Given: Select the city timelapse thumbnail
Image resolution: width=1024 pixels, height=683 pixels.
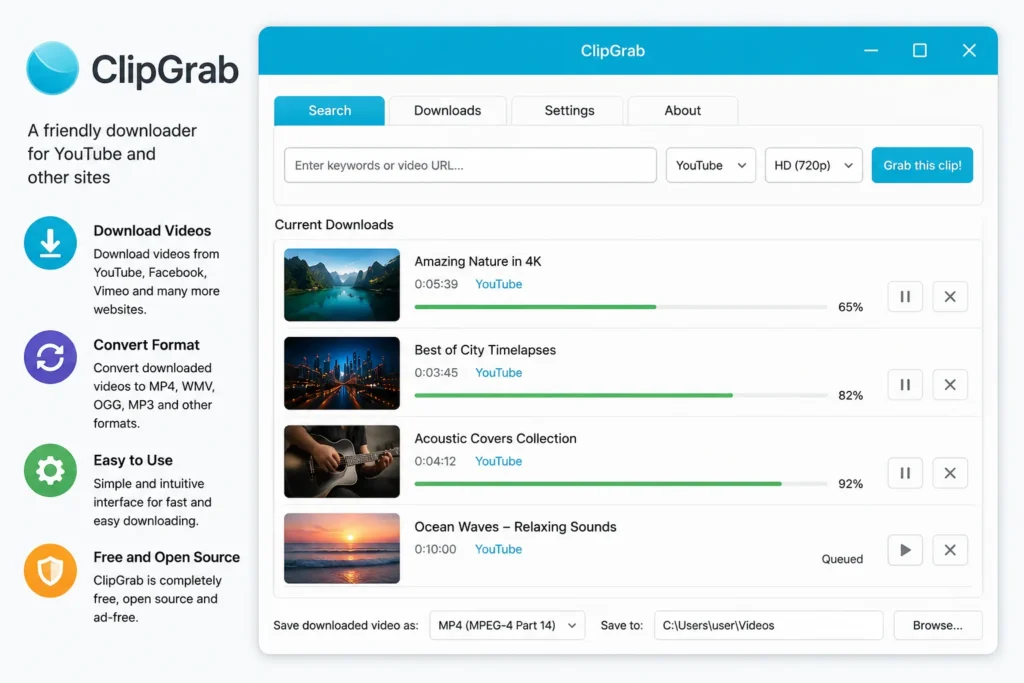Looking at the screenshot, I should [x=342, y=373].
